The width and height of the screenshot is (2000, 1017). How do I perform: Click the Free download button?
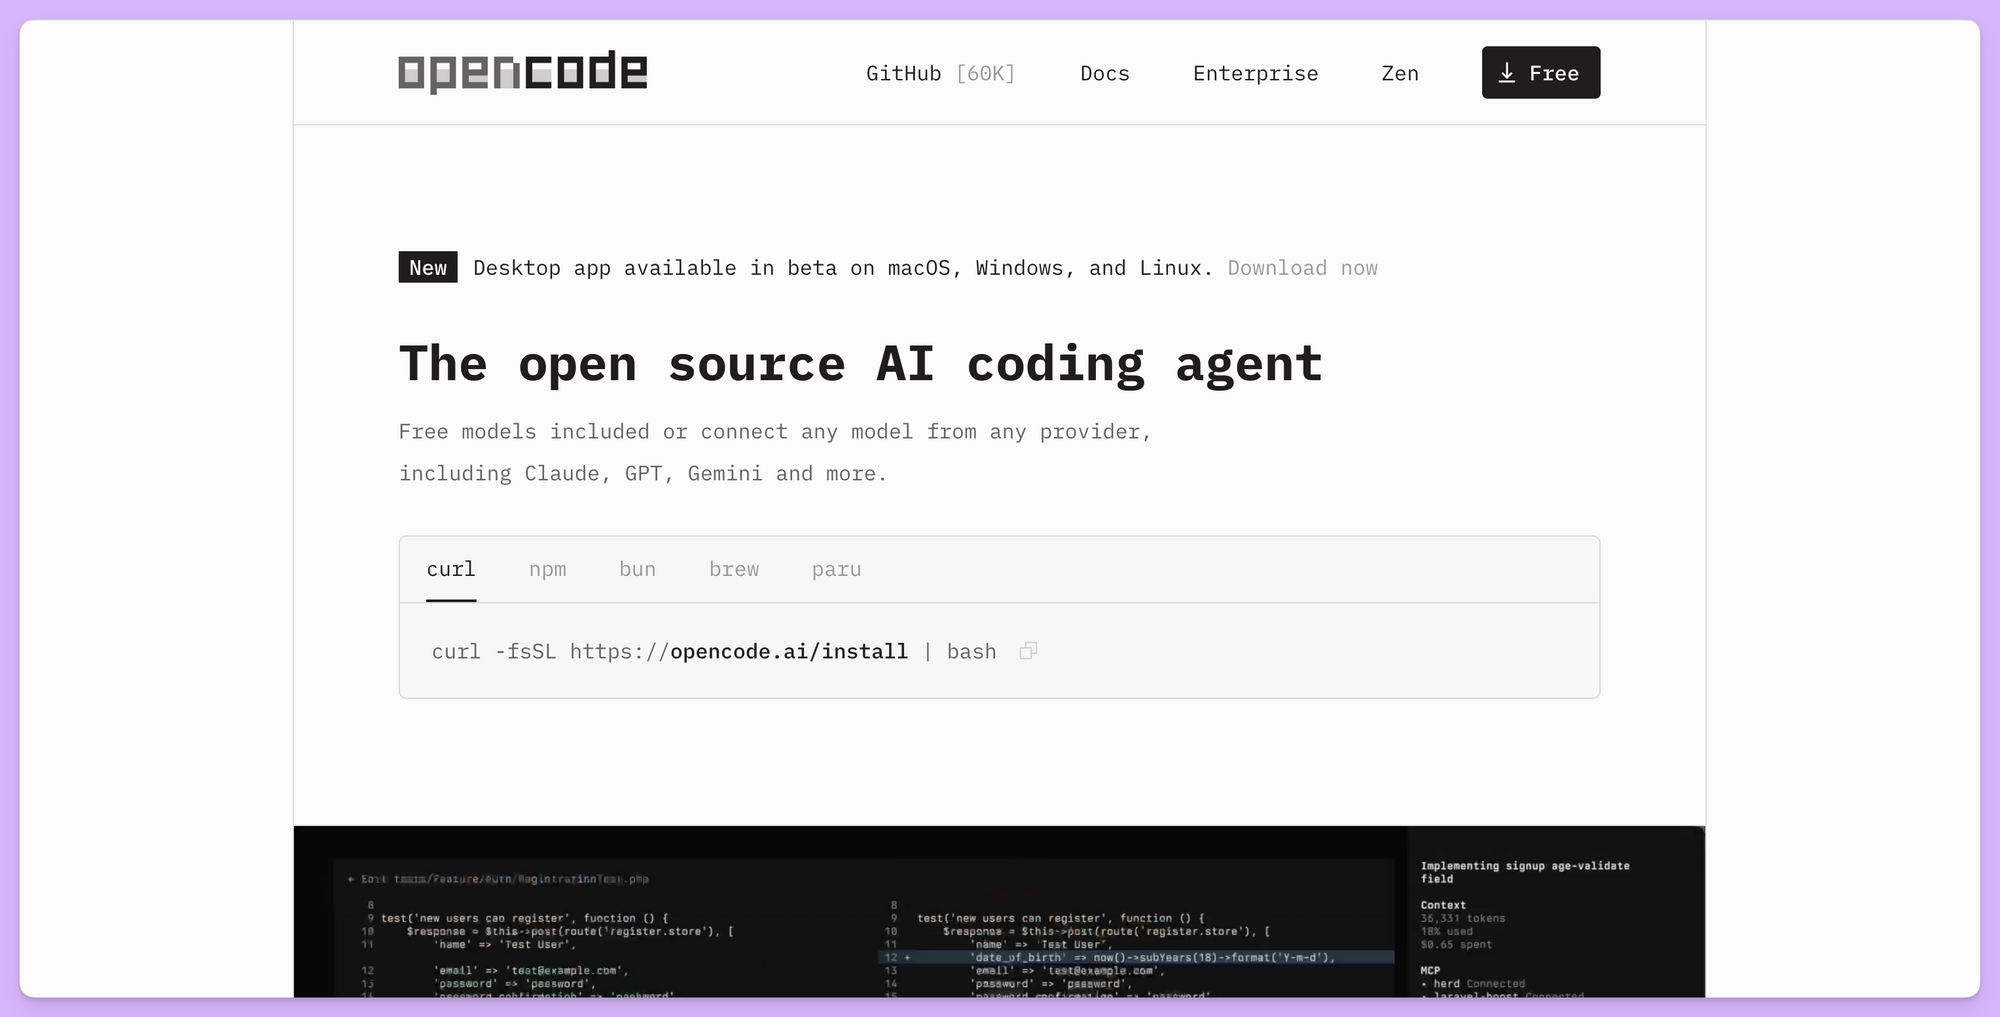point(1540,72)
